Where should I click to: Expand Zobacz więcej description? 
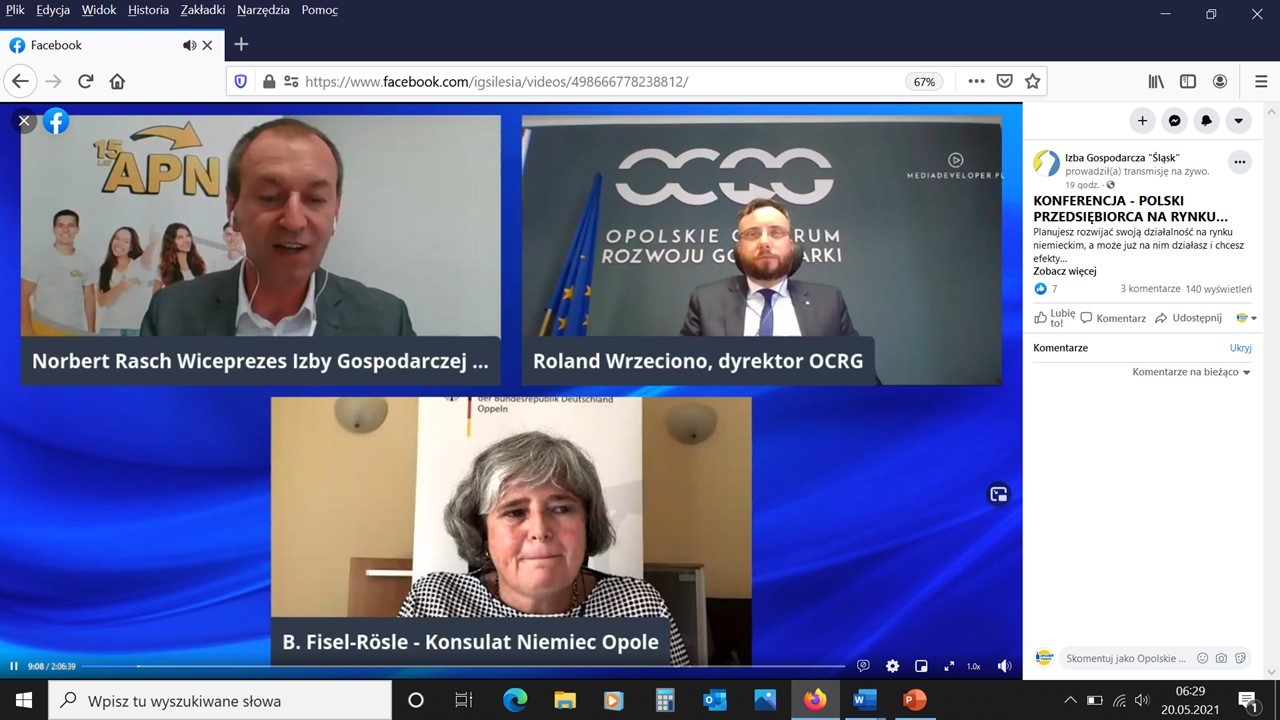(x=1065, y=271)
